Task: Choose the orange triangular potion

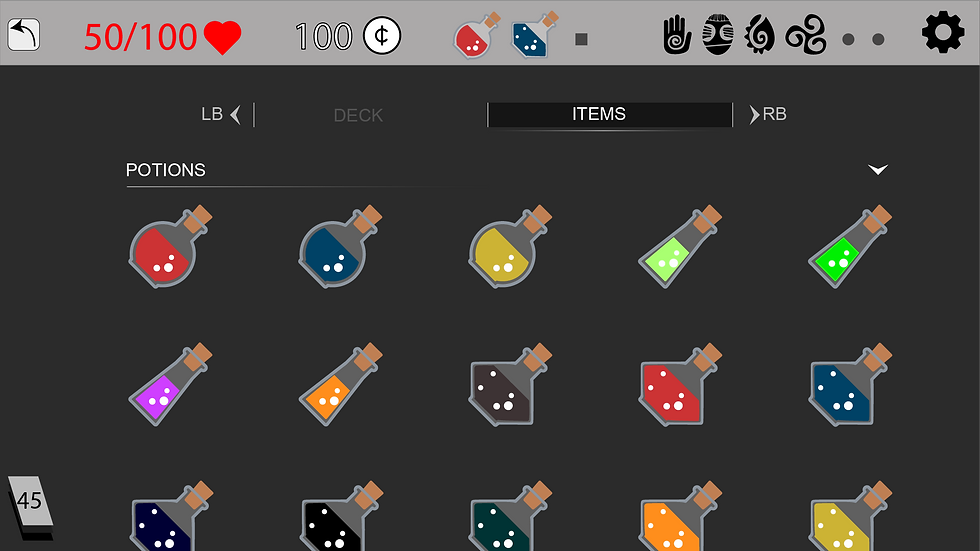Action: (x=341, y=384)
